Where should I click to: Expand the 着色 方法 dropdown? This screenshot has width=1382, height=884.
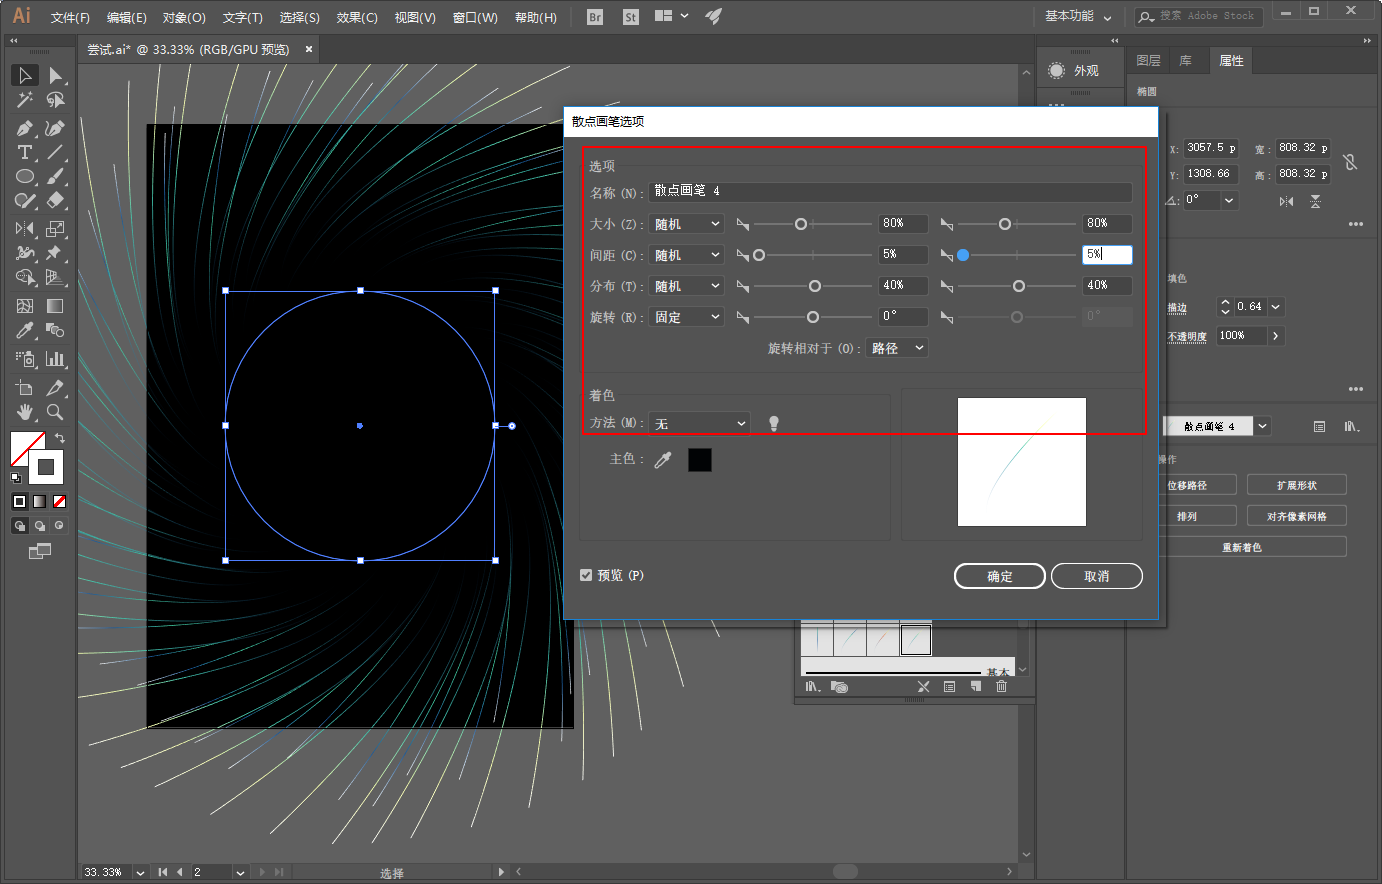[x=699, y=424]
